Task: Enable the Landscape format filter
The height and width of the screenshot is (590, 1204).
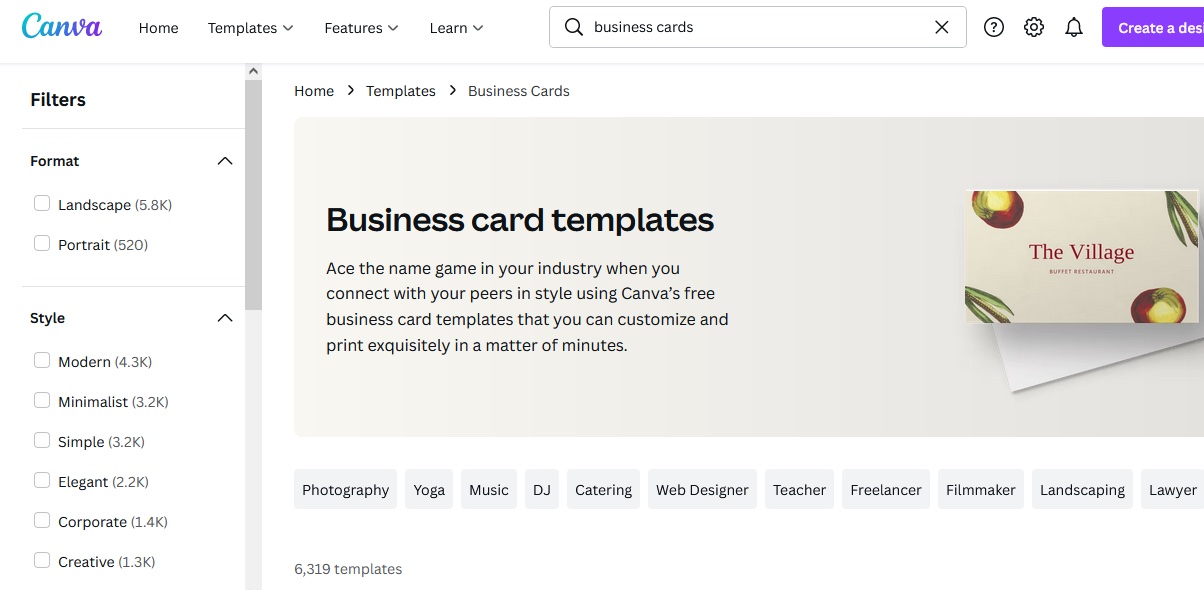Action: pos(42,202)
